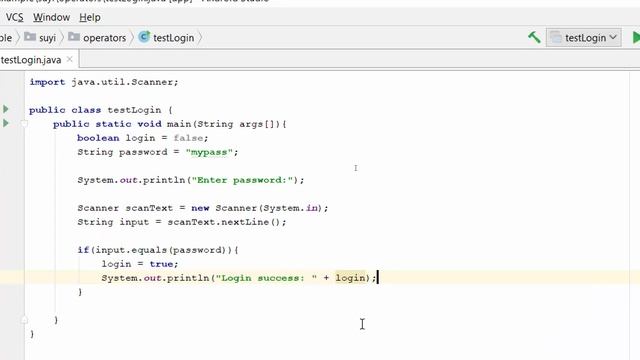Screen dimensions: 640x360
Task: Build project with the green hammer icon
Action: point(534,38)
